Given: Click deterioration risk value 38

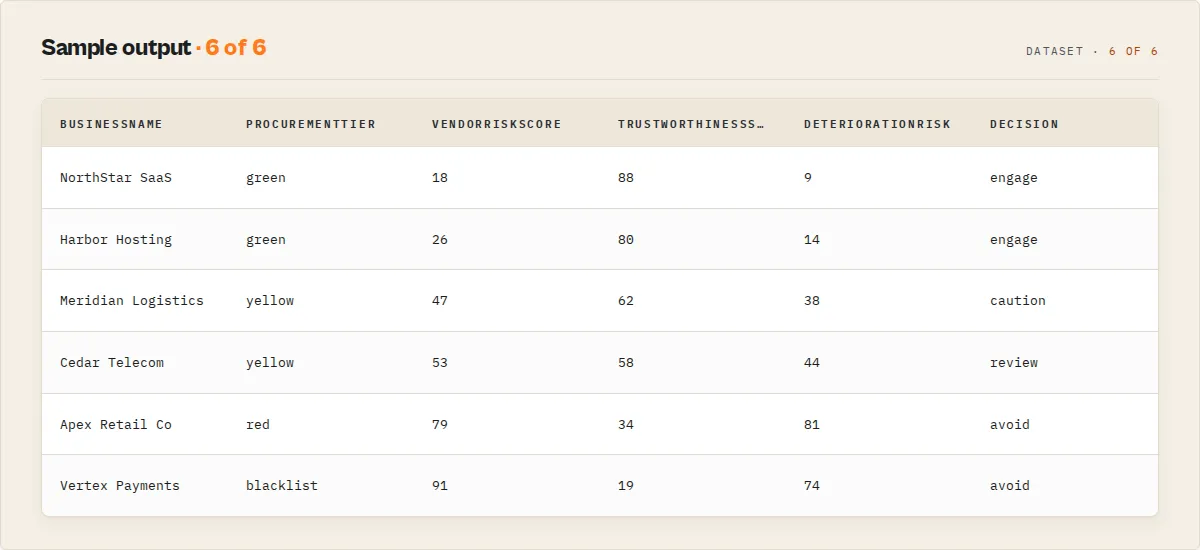Looking at the screenshot, I should (x=812, y=301).
